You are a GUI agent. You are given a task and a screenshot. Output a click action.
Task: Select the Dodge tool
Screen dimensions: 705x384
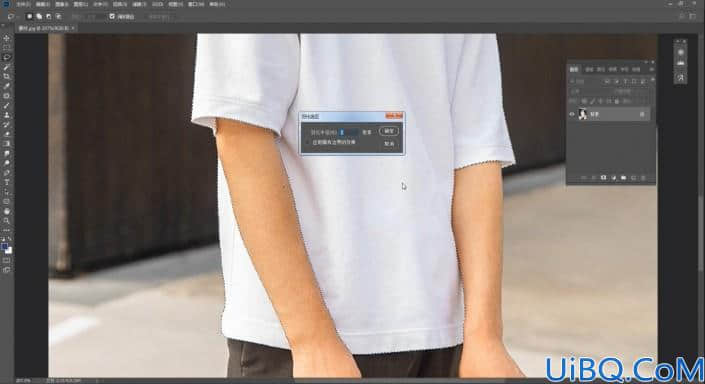(x=7, y=163)
